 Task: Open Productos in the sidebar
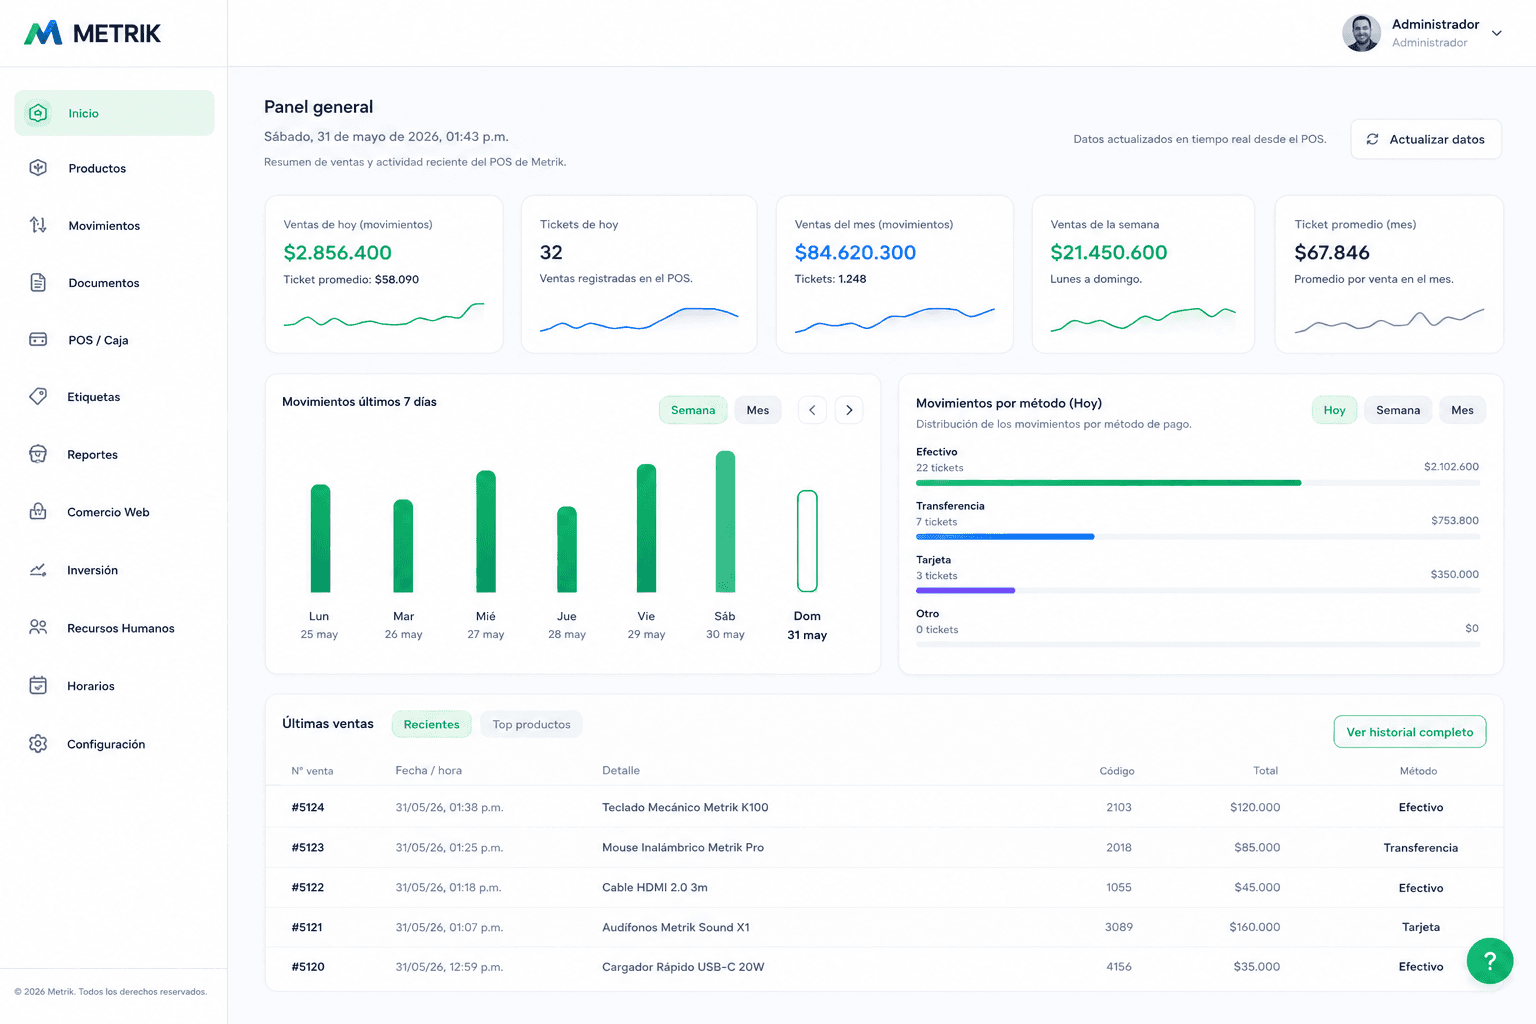pos(114,168)
